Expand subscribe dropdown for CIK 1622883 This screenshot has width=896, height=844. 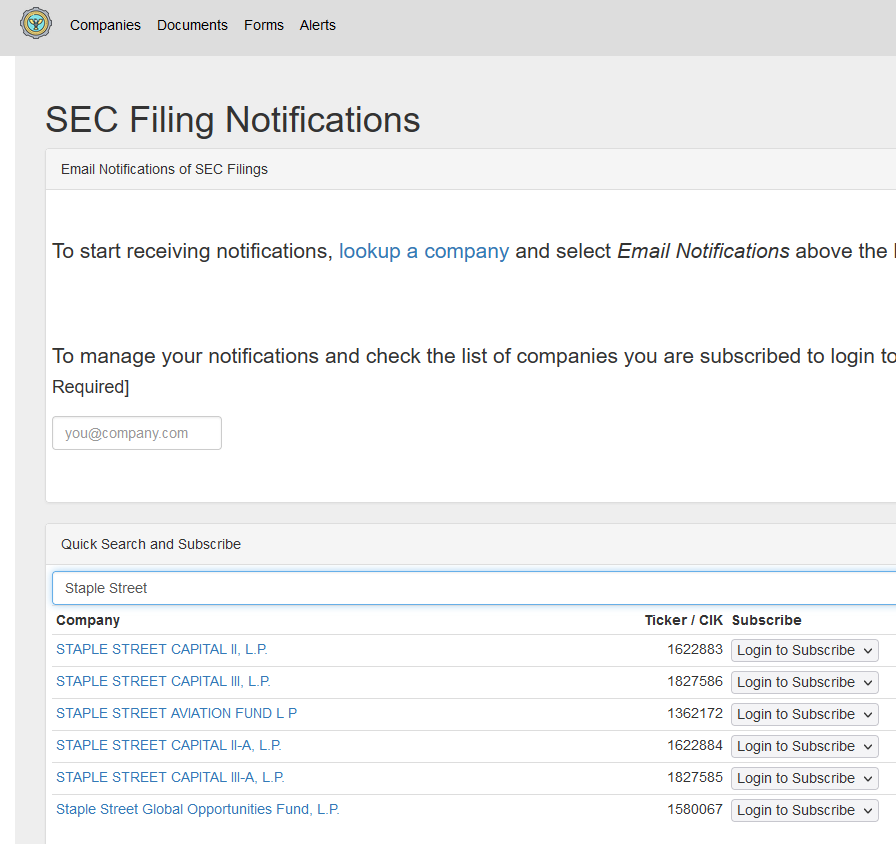point(805,650)
